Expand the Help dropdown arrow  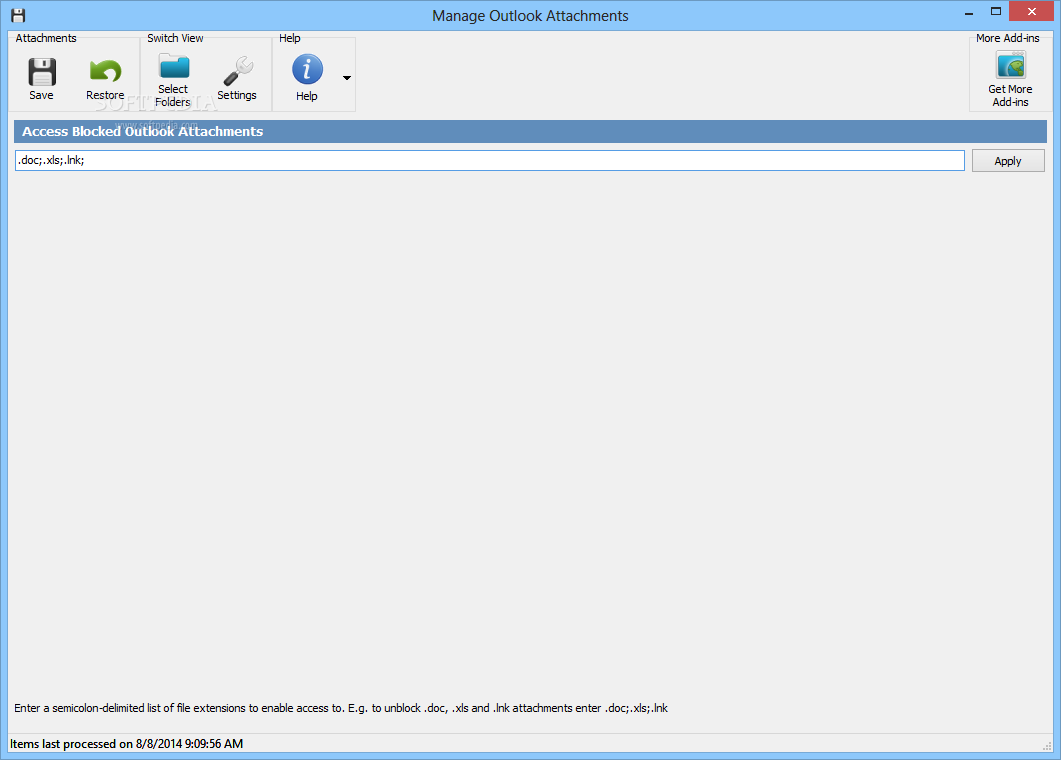[x=347, y=78]
